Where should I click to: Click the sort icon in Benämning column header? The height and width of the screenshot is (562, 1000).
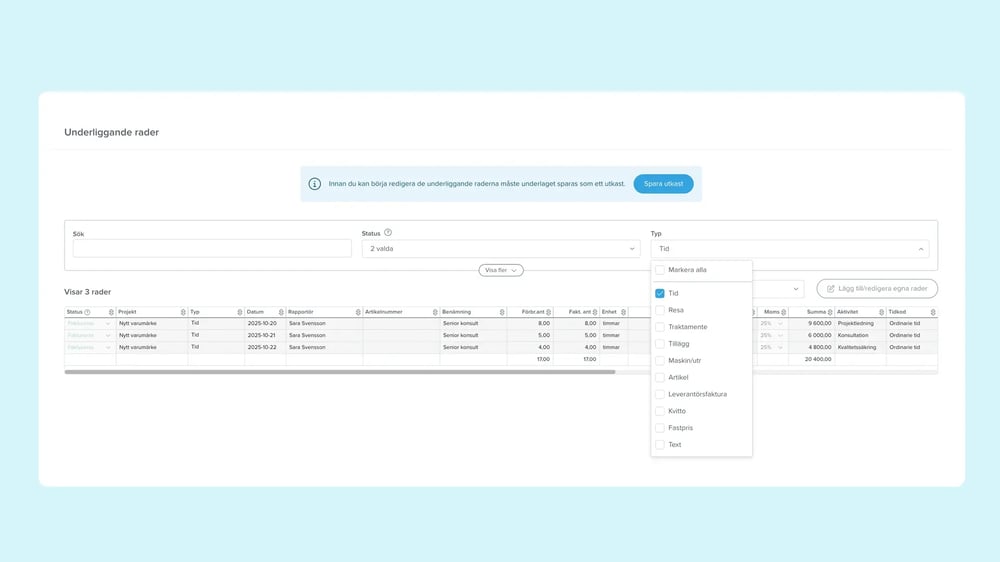click(x=503, y=312)
